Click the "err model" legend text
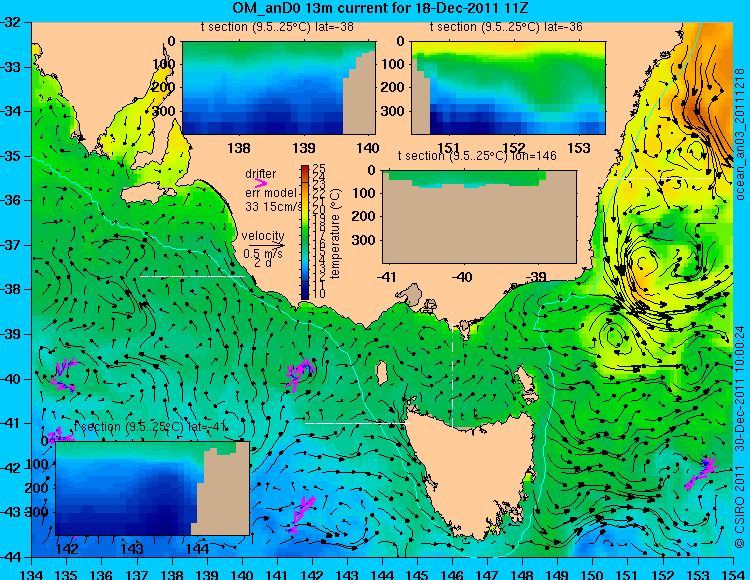 click(271, 193)
